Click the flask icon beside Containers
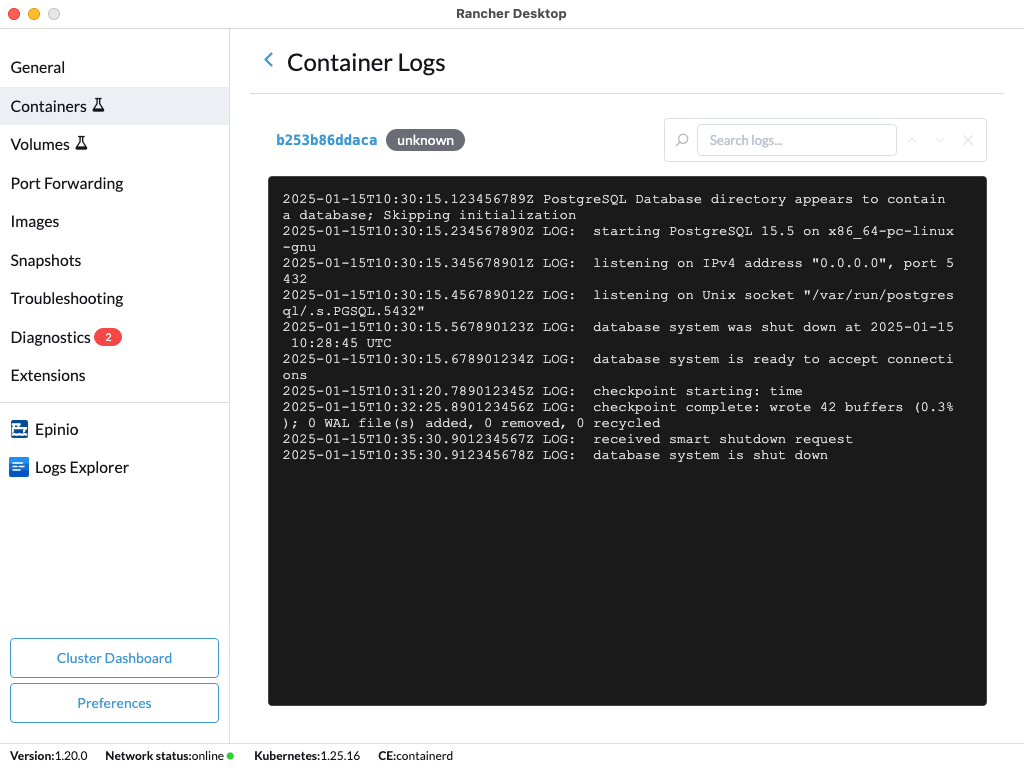 pos(98,105)
